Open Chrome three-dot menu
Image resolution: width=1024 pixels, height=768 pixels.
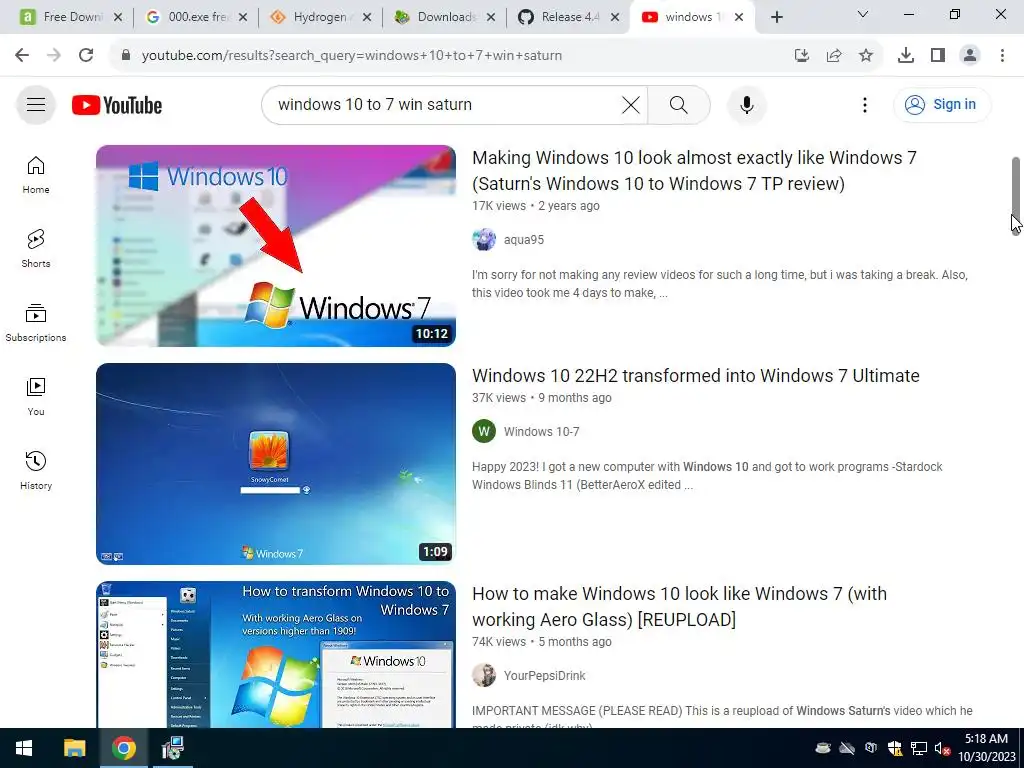(x=1002, y=56)
